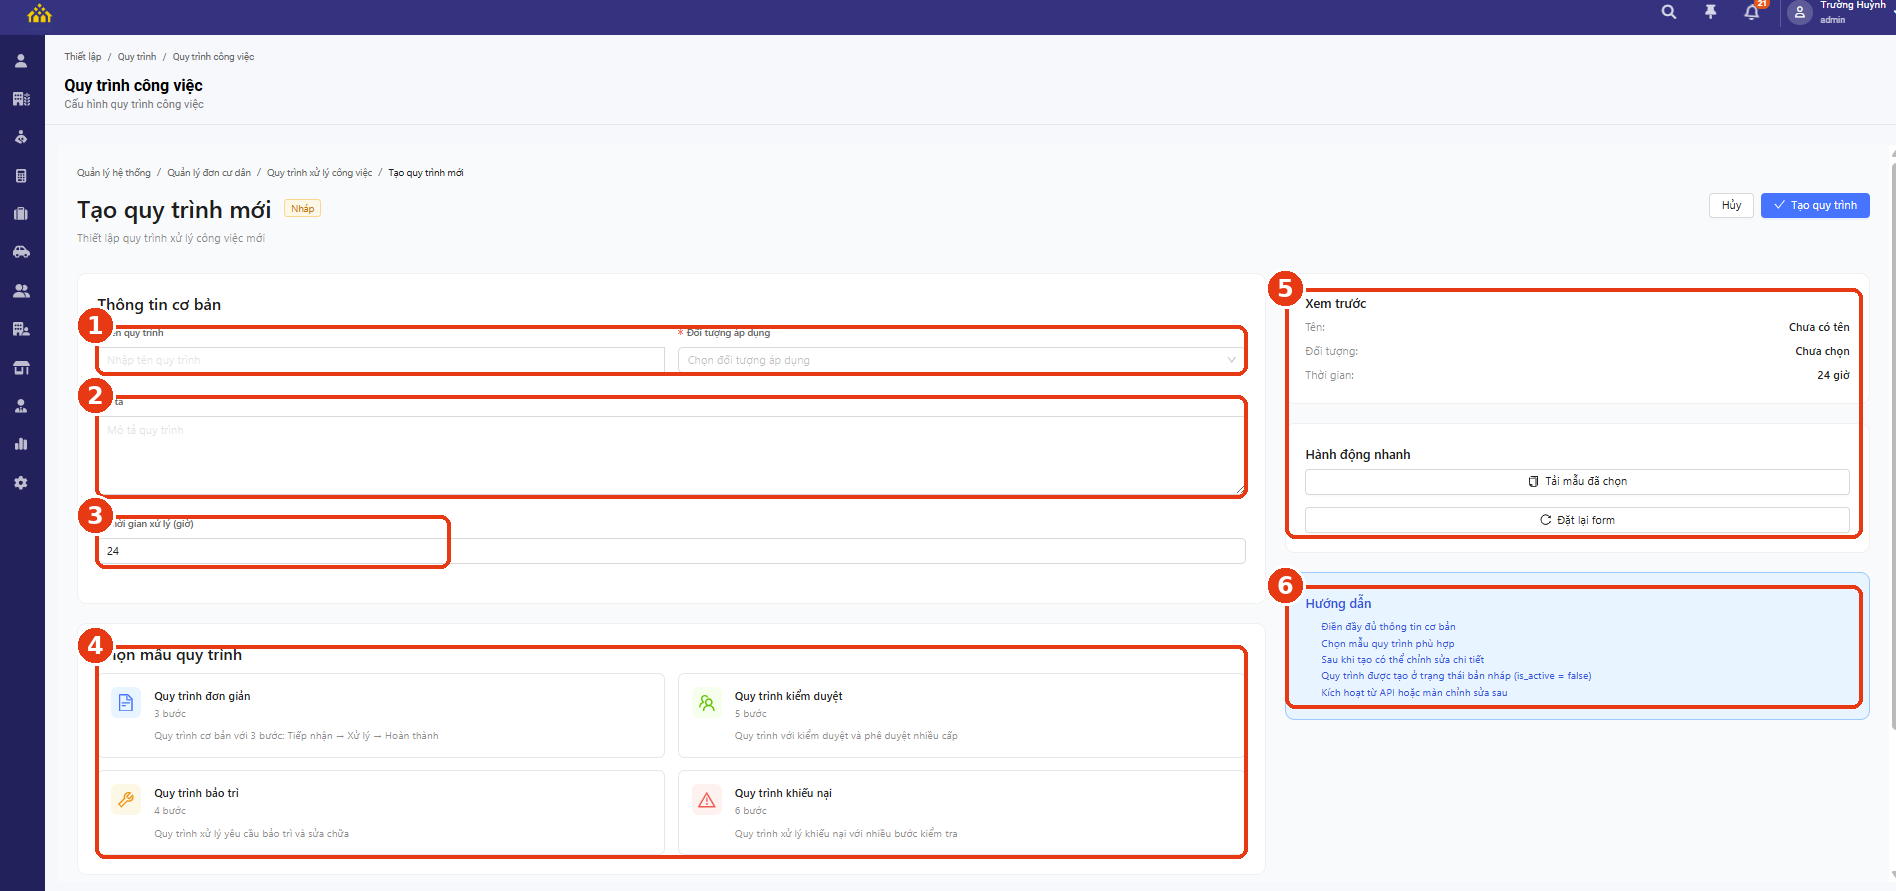
Task: Click the user avatar icon beside Trường Huỳnh
Action: pos(1800,12)
